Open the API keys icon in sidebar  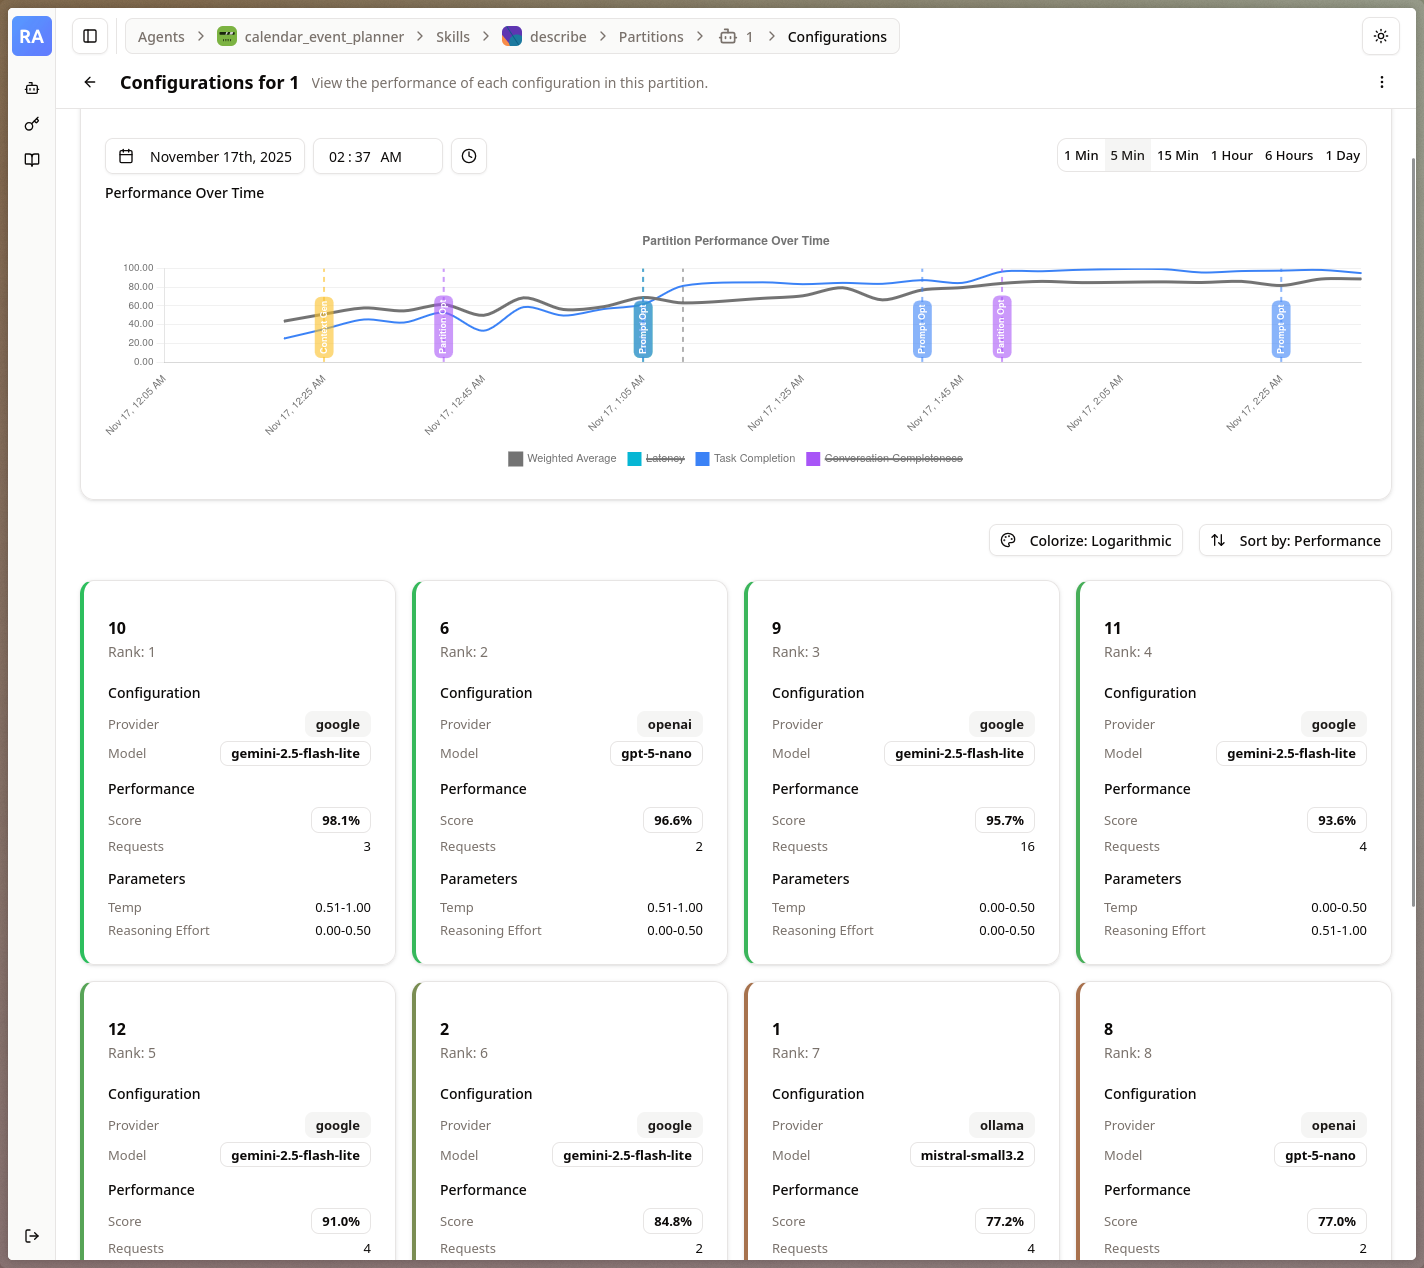[32, 124]
